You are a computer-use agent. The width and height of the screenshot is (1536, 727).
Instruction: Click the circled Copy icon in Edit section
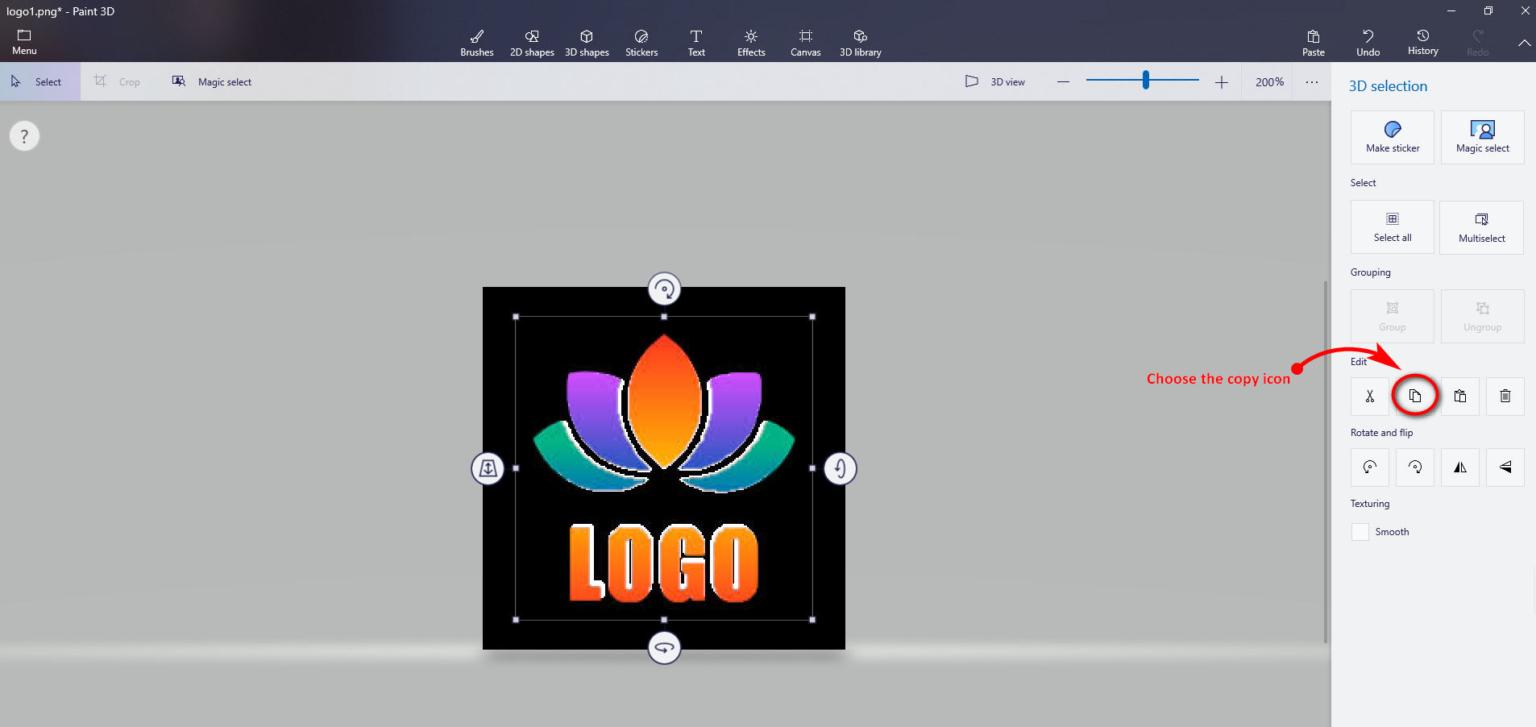1415,396
